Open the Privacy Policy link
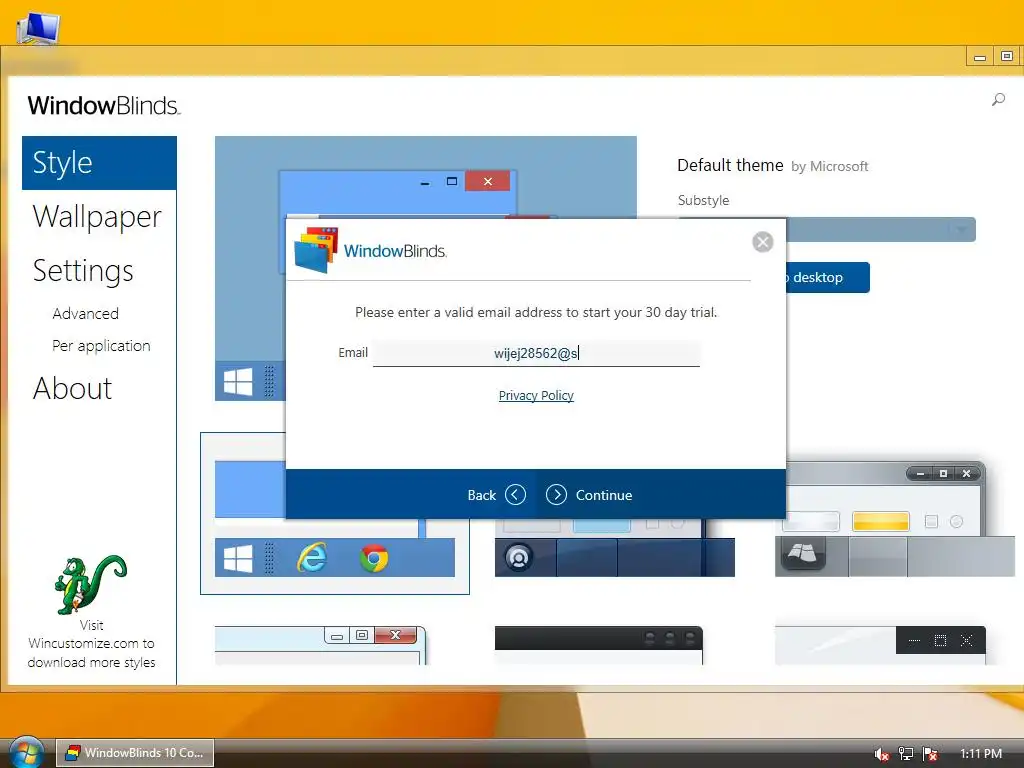 coord(536,395)
